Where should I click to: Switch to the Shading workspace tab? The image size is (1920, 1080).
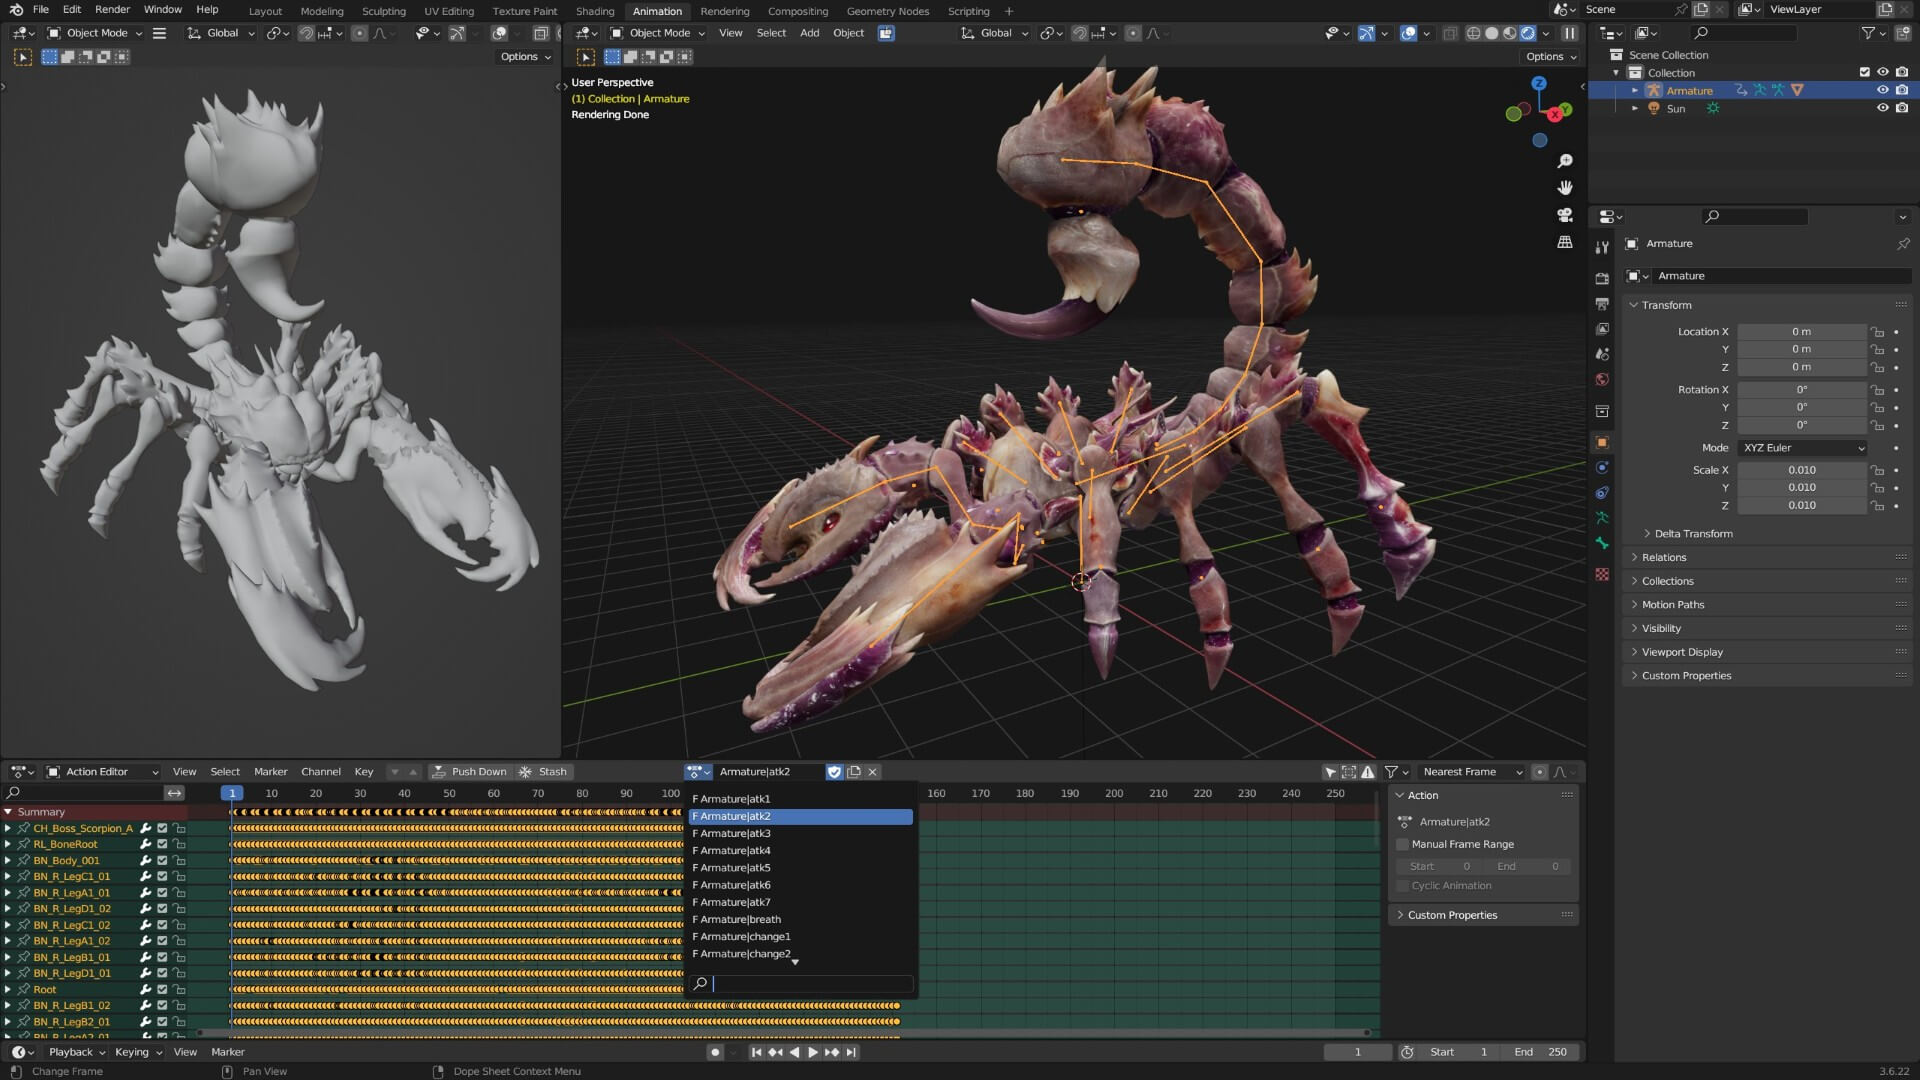[x=595, y=11]
